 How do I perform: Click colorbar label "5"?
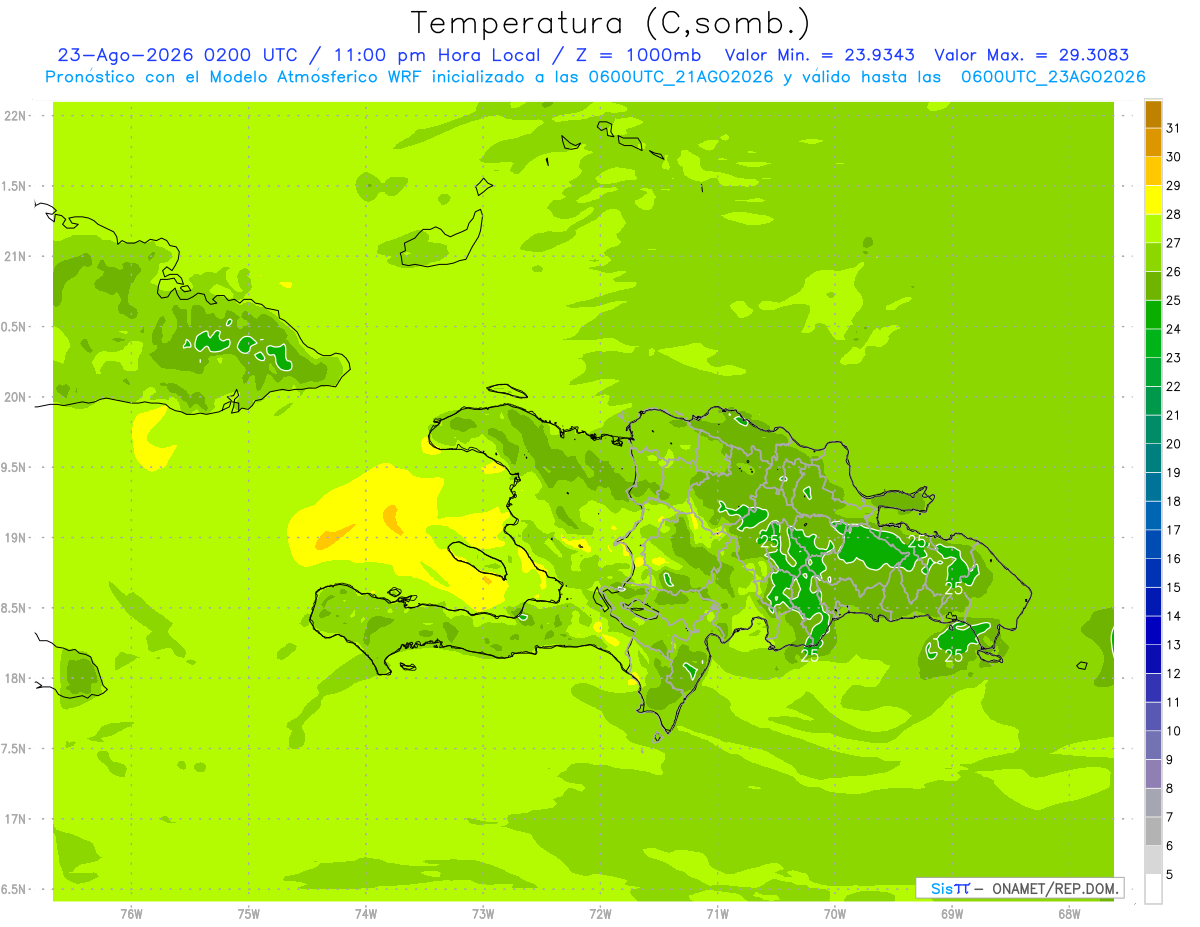pyautogui.click(x=1171, y=875)
